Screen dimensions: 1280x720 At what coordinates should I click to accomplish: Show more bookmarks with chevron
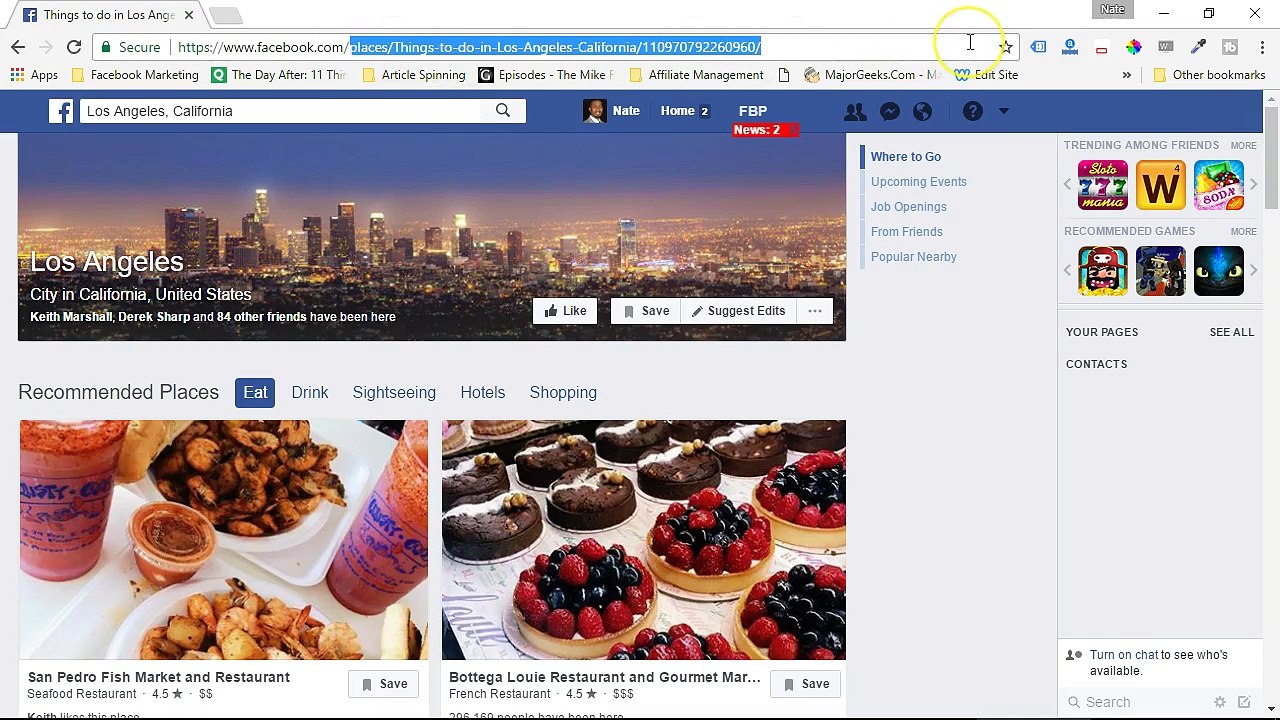1126,75
